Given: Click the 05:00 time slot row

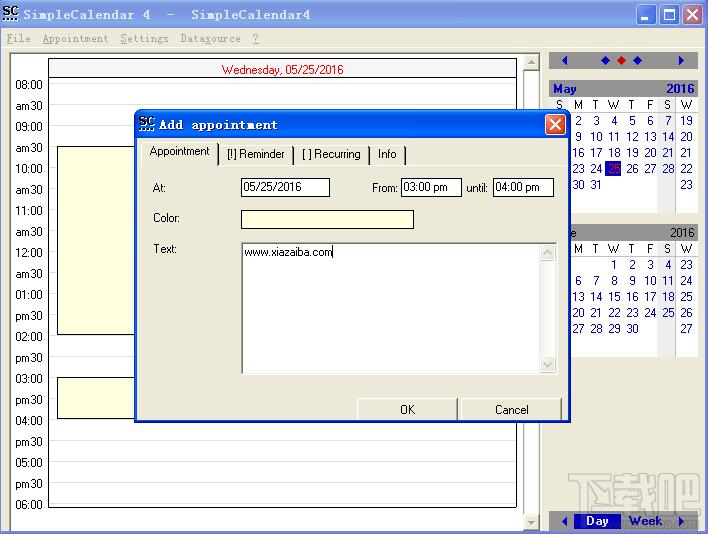Looking at the screenshot, I should point(283,471).
